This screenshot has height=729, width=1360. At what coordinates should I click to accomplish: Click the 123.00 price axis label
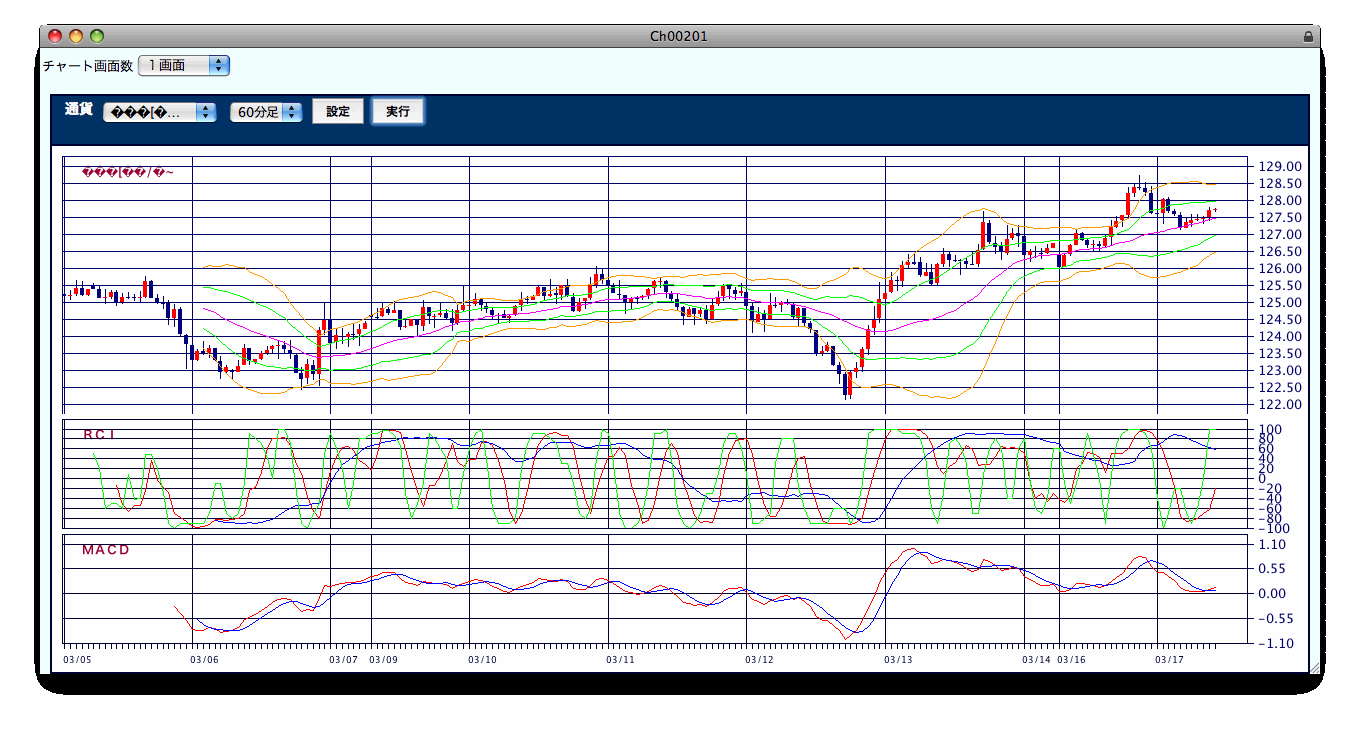(1280, 371)
